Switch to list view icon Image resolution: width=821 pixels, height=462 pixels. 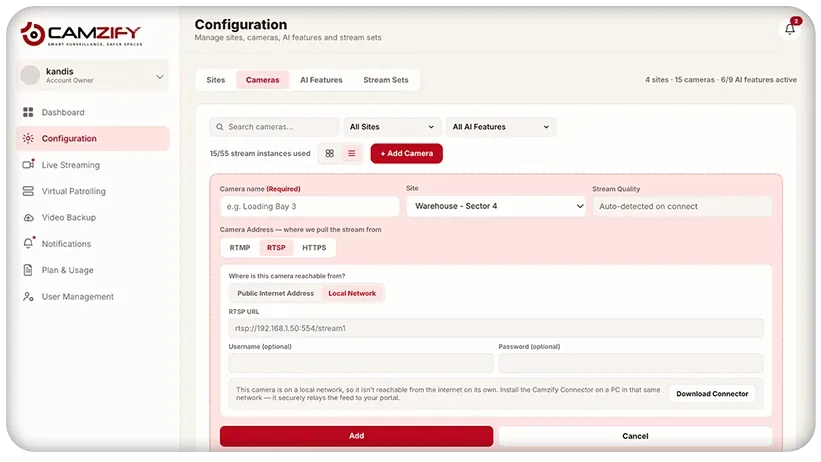pyautogui.click(x=351, y=153)
